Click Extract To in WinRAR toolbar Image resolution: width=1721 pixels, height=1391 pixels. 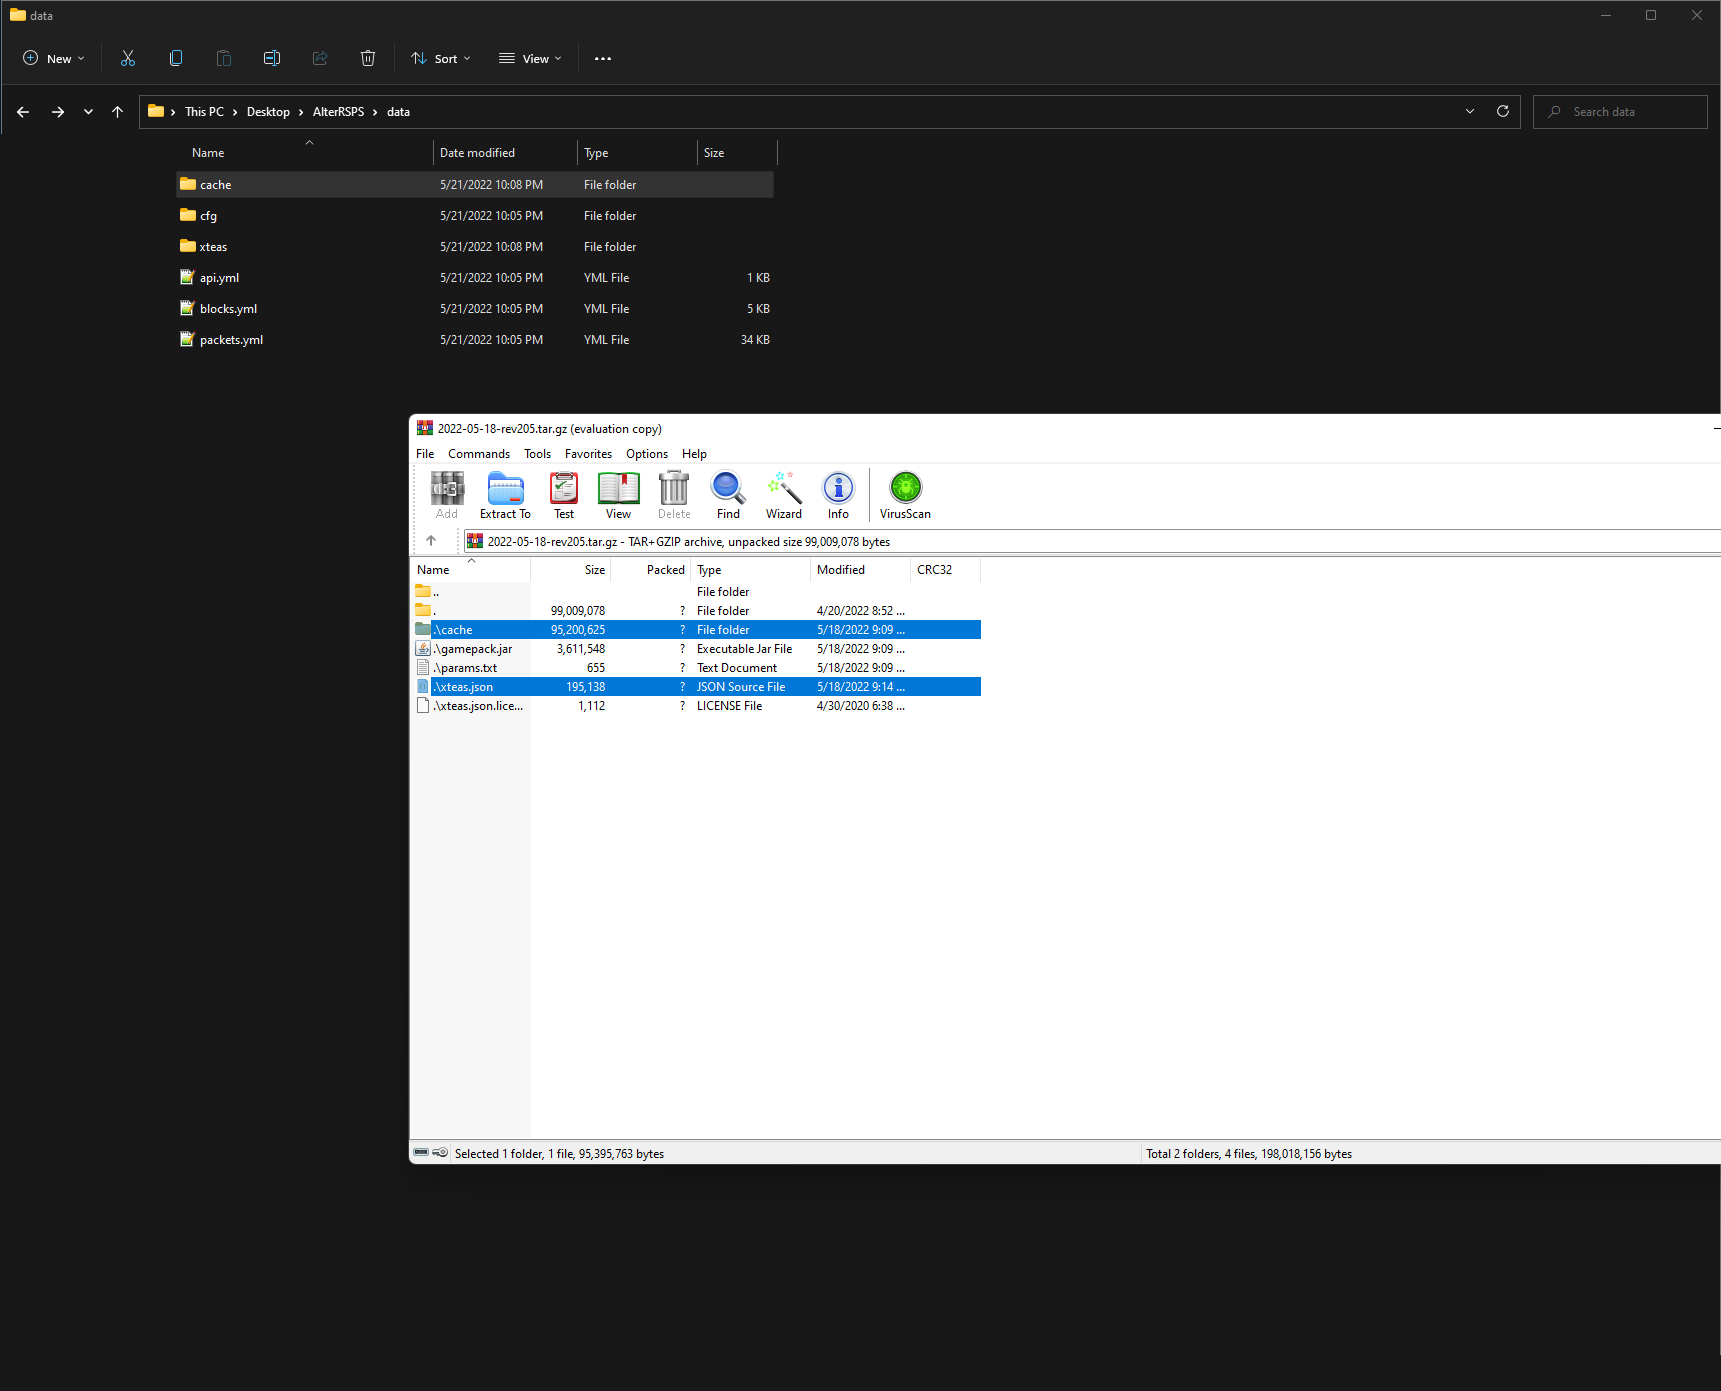[505, 495]
